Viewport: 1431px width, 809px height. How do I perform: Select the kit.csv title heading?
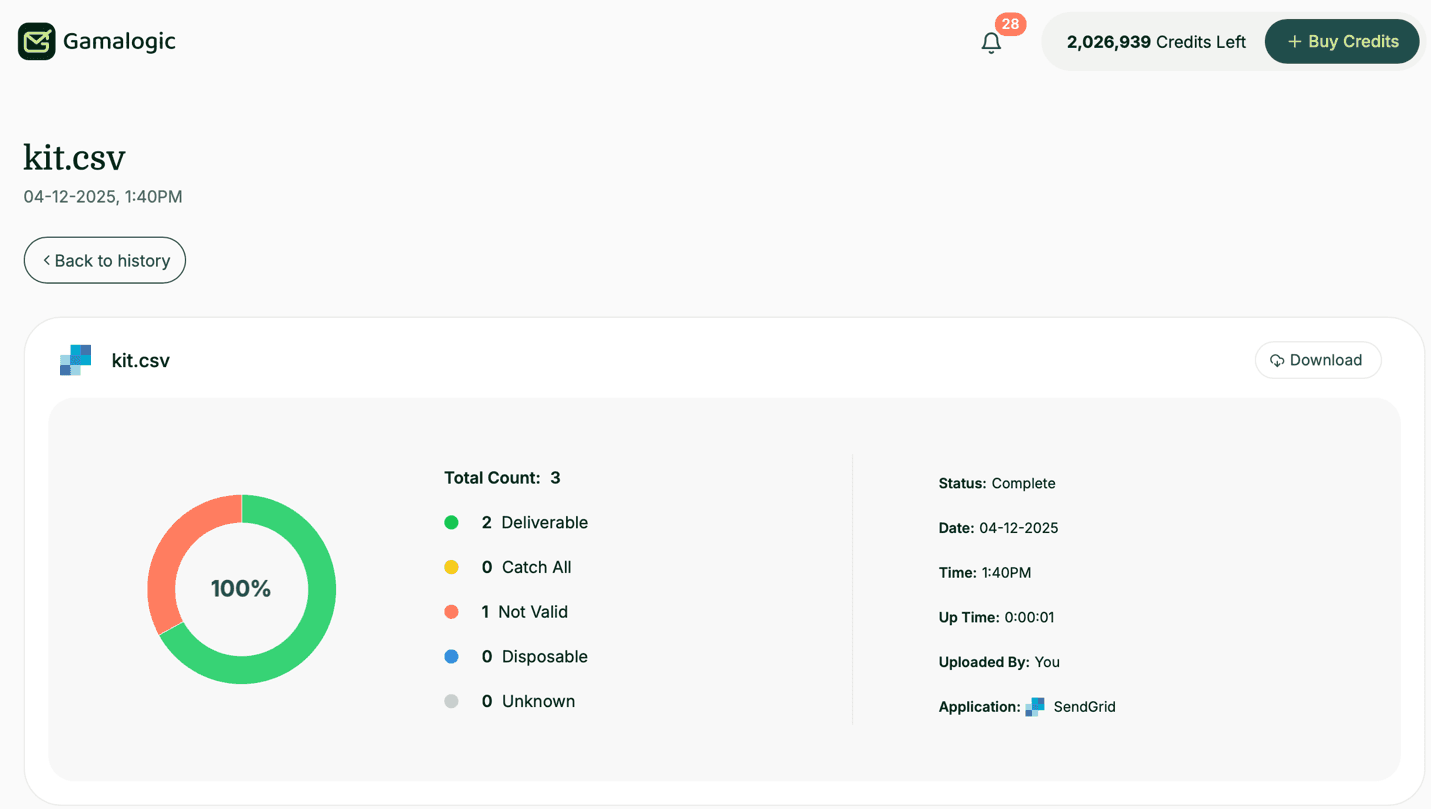pyautogui.click(x=74, y=157)
